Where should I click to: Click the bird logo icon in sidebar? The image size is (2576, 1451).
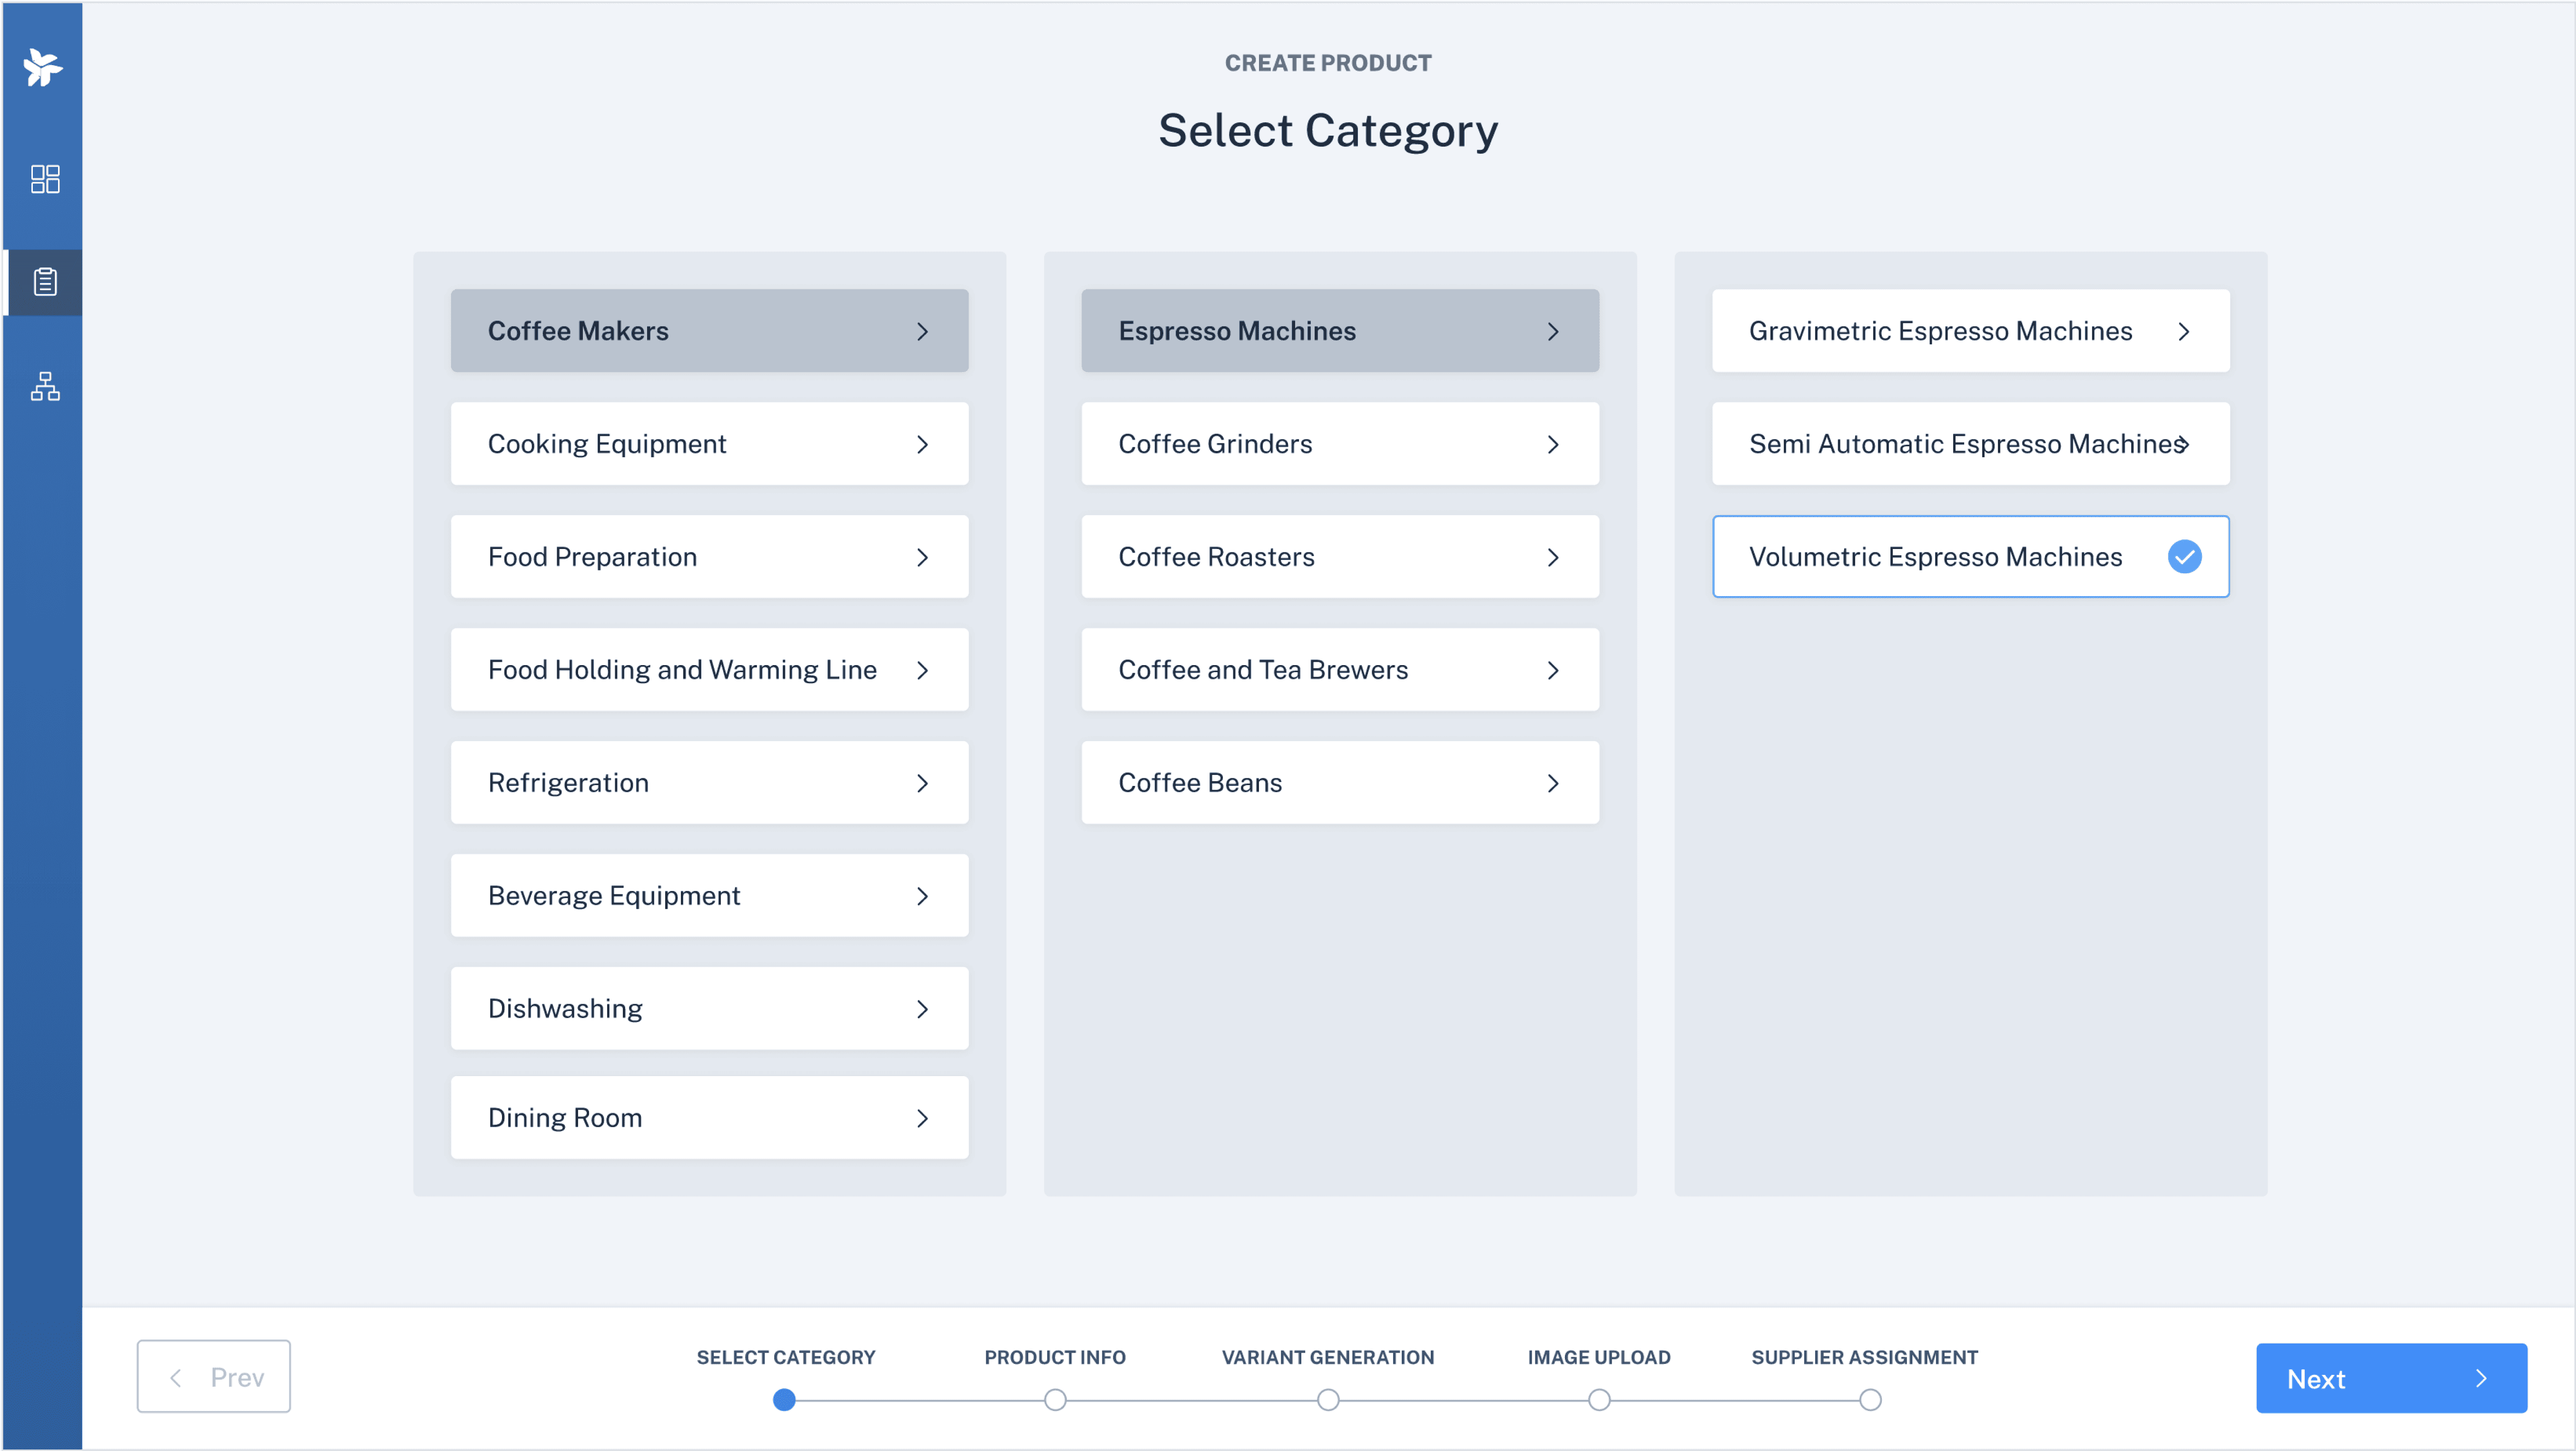click(43, 67)
